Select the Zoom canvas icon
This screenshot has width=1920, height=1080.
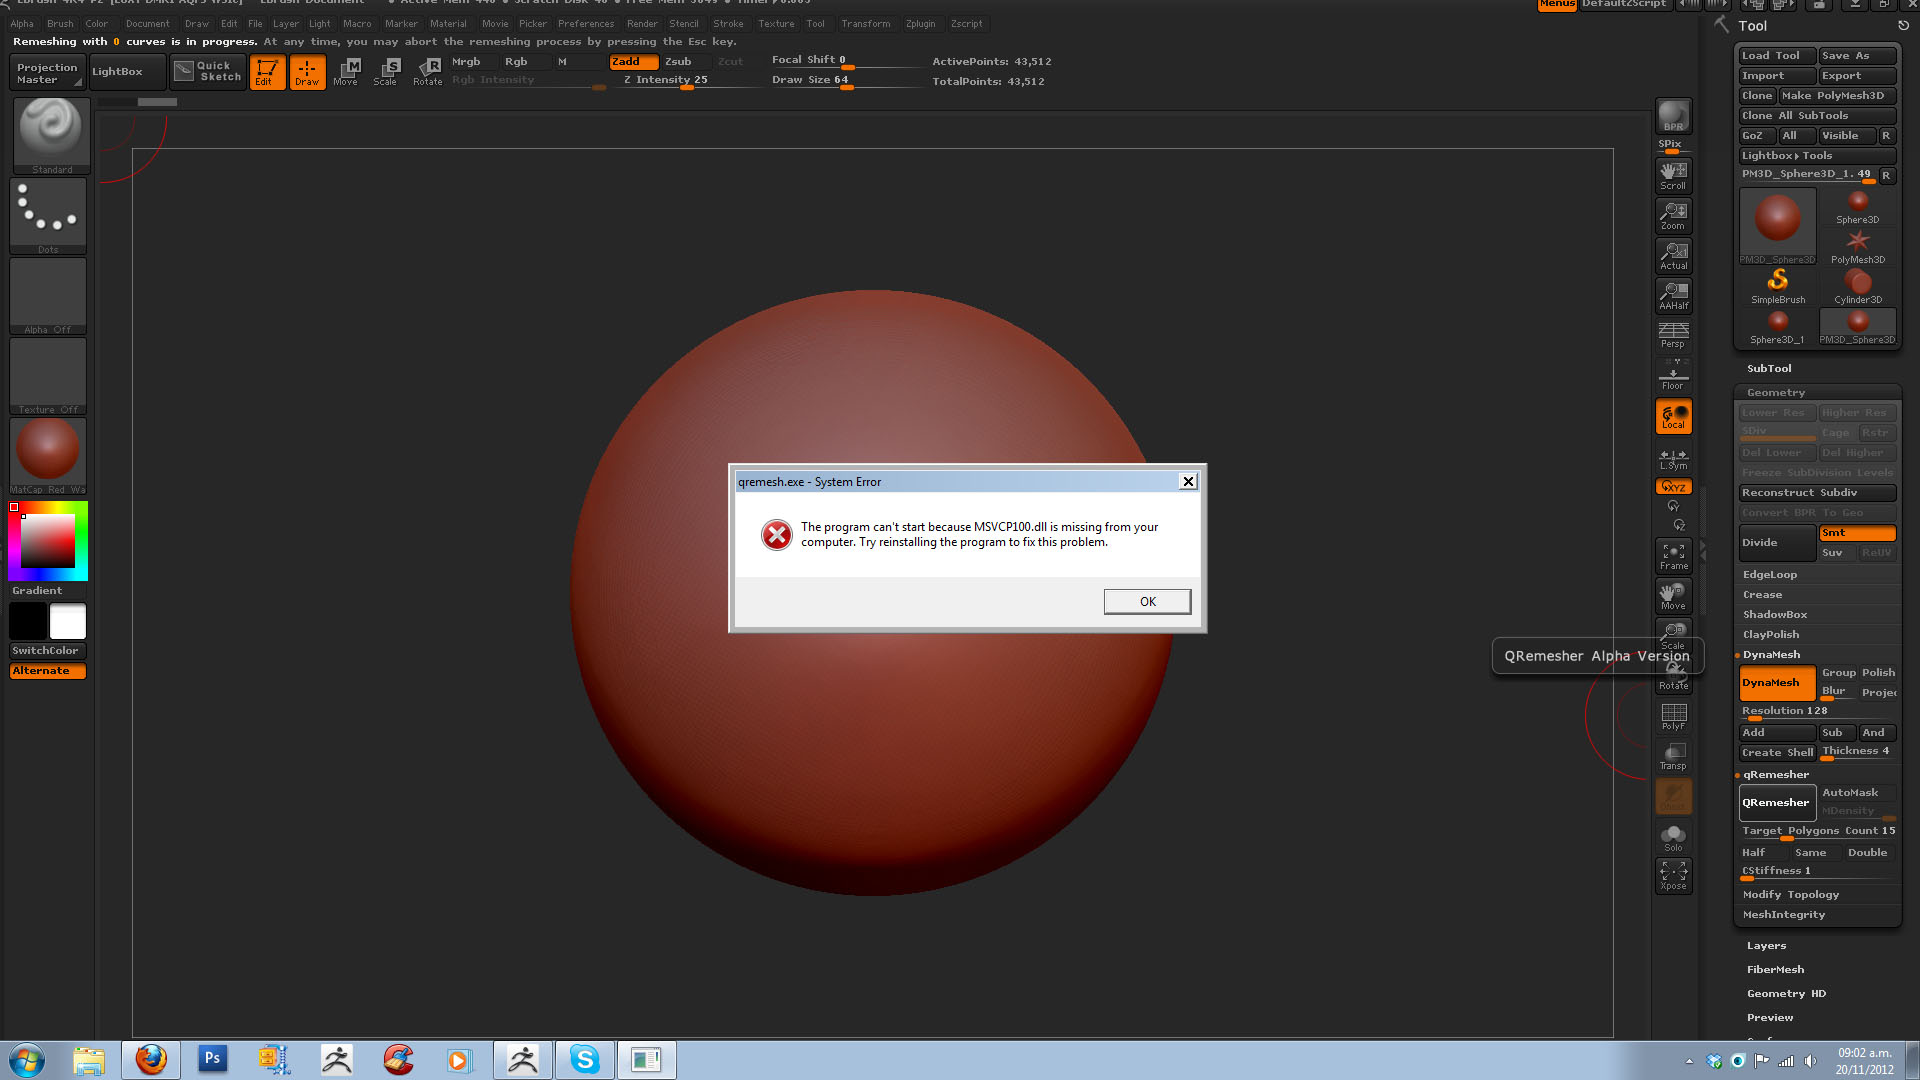(1673, 215)
